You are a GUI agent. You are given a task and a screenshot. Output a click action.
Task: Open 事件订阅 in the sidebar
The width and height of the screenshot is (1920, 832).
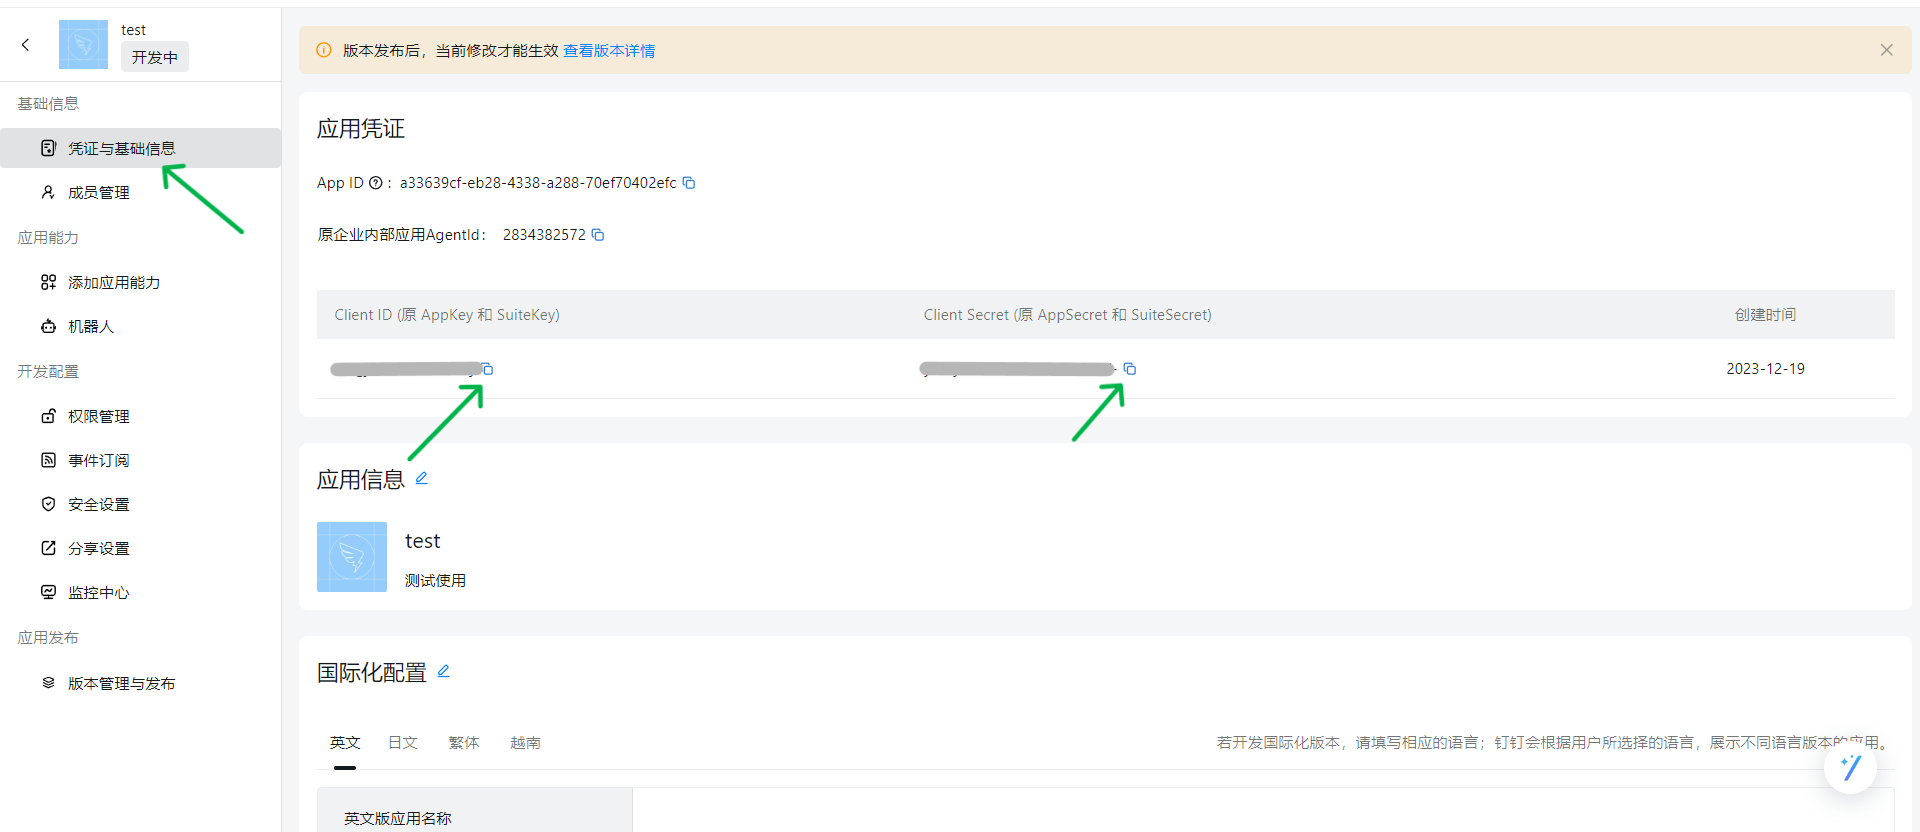pos(98,461)
